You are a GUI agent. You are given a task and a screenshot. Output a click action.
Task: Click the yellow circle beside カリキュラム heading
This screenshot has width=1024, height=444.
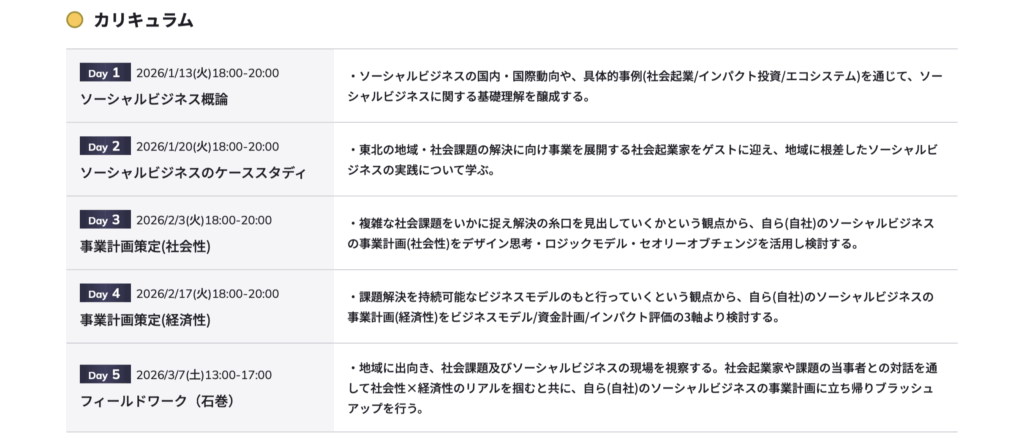(x=74, y=20)
